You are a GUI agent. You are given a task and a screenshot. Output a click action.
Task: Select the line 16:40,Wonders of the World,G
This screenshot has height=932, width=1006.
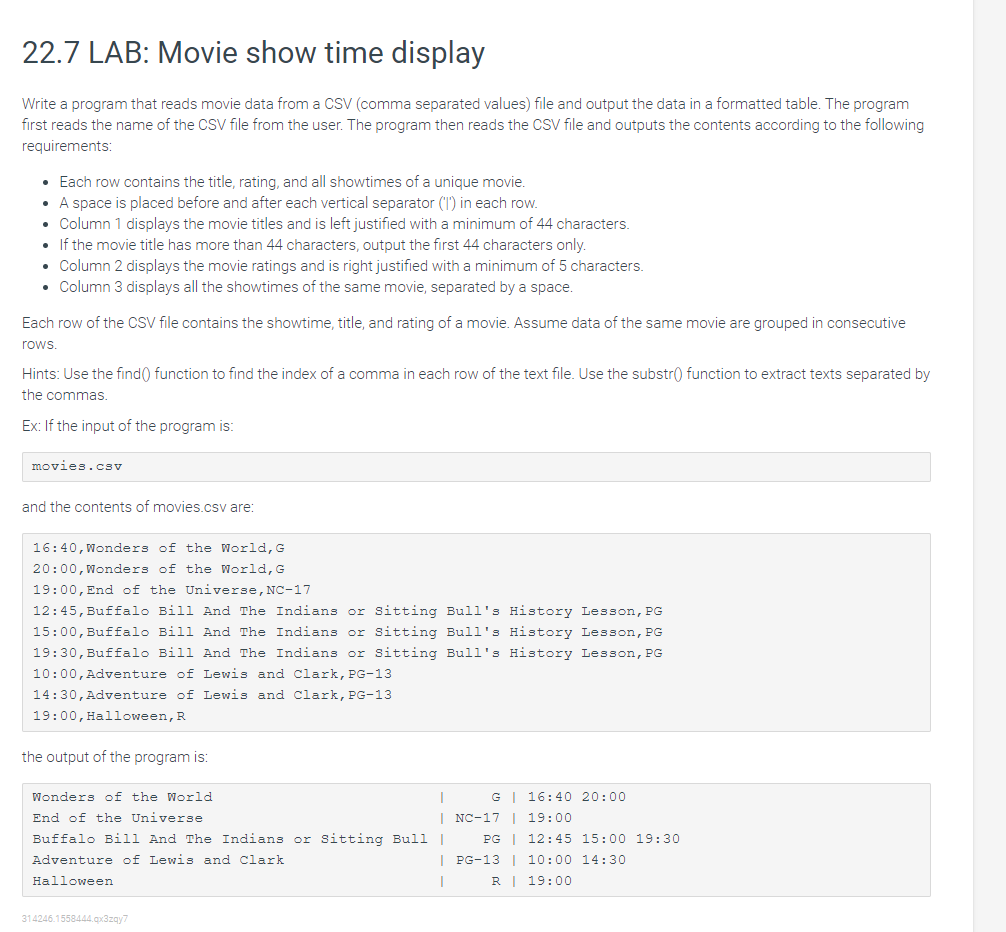tap(160, 547)
